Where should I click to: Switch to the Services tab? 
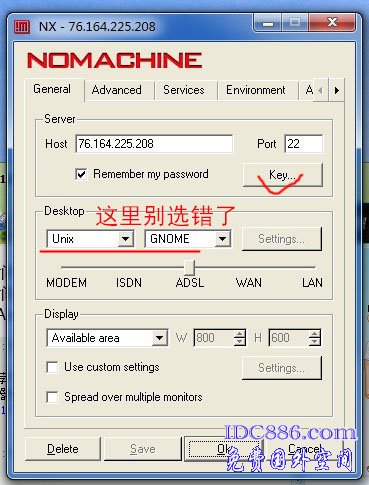[184, 90]
